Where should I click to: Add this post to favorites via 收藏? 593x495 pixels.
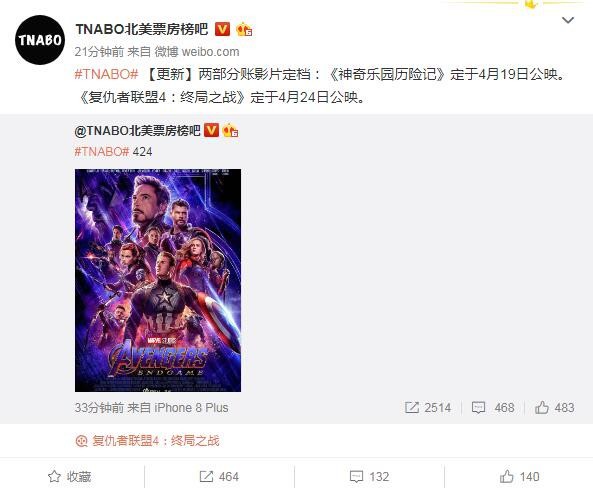(x=70, y=477)
